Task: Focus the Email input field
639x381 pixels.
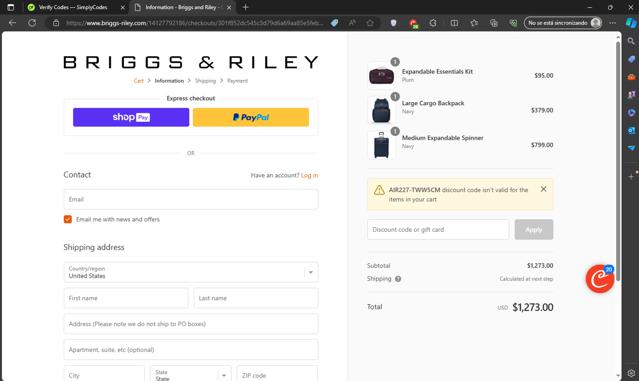Action: [191, 199]
